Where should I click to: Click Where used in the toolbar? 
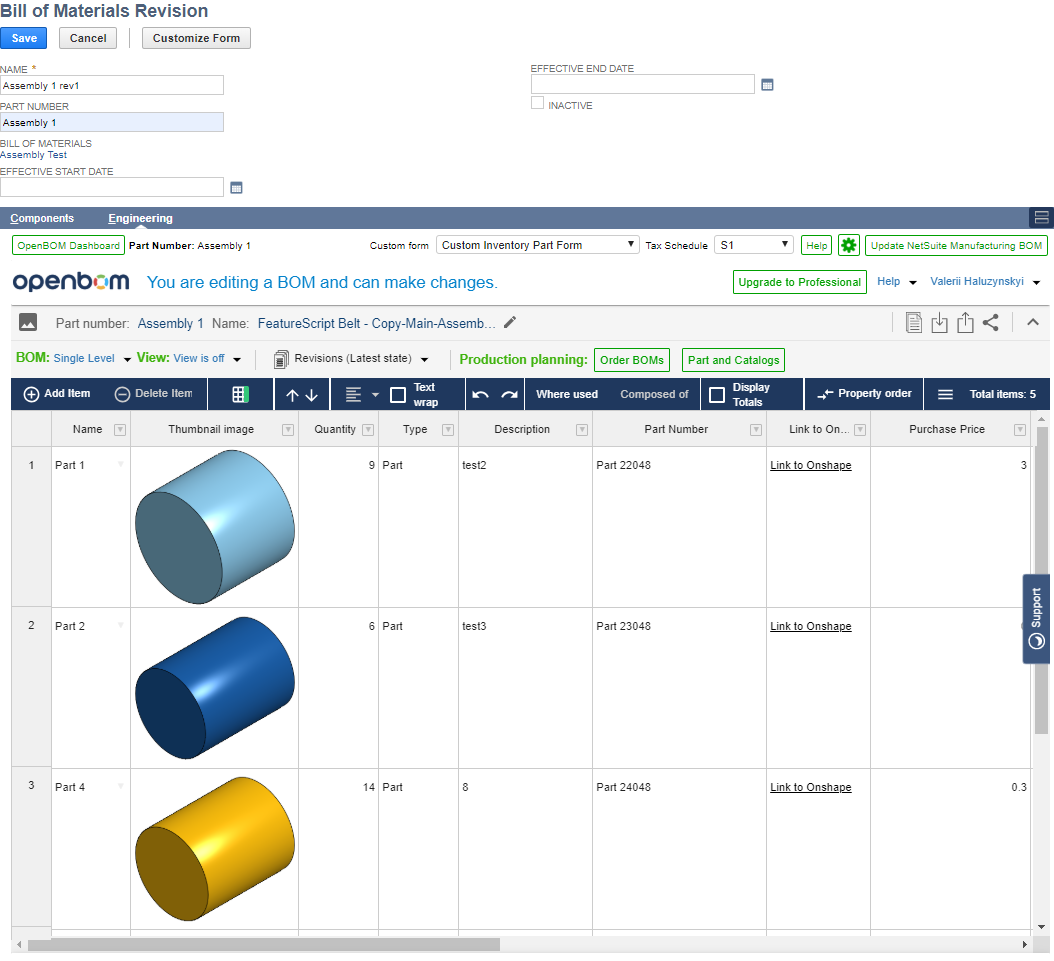[567, 394]
